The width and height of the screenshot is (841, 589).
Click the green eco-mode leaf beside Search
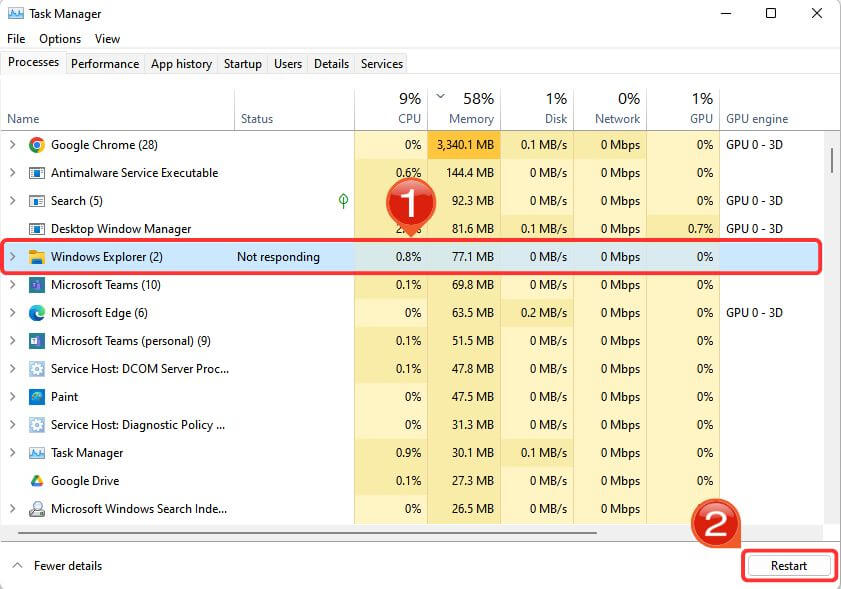coord(343,200)
